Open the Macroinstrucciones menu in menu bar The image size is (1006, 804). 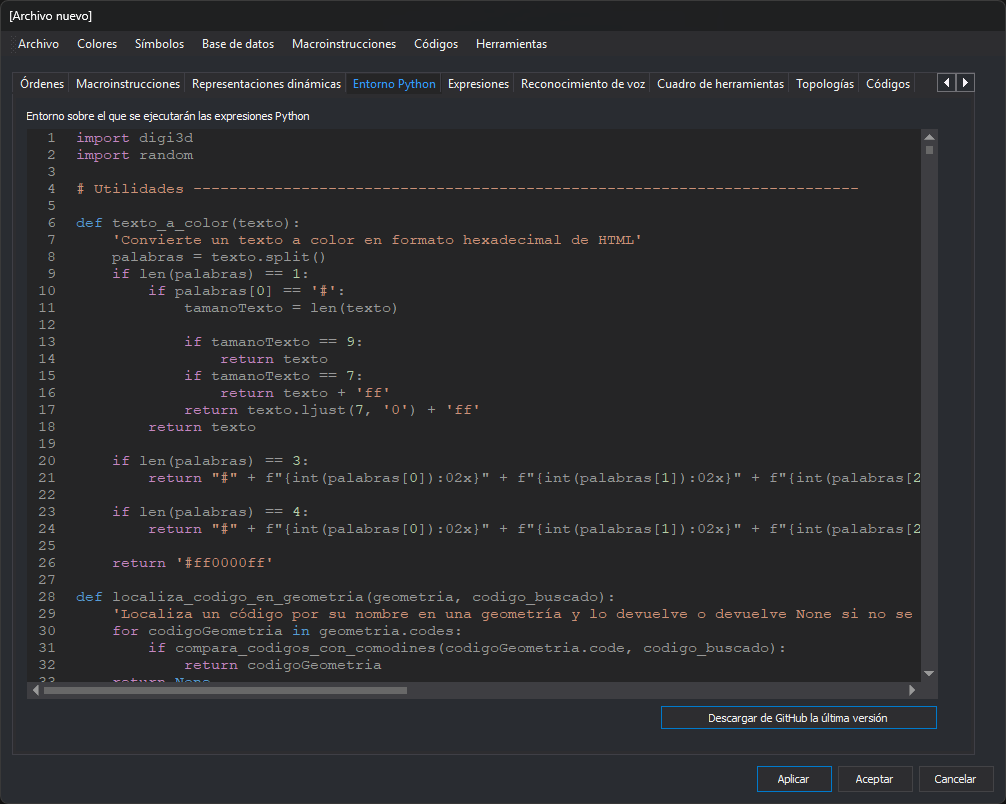pos(344,44)
